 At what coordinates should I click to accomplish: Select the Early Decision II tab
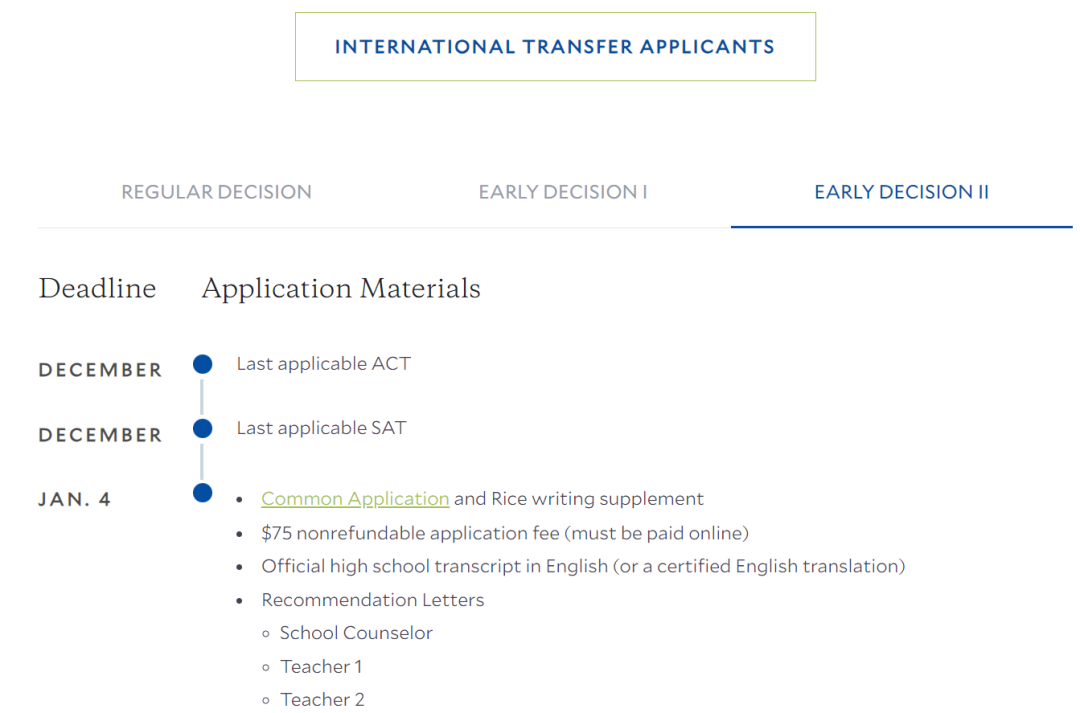tap(902, 192)
